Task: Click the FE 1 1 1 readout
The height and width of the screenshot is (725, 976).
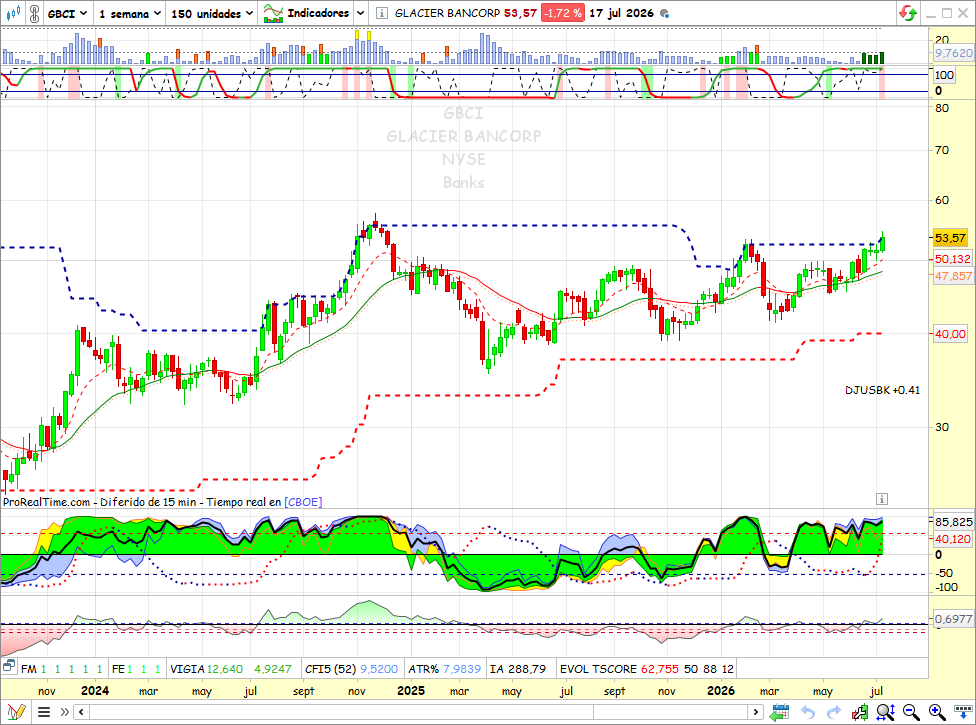Action: coord(136,669)
